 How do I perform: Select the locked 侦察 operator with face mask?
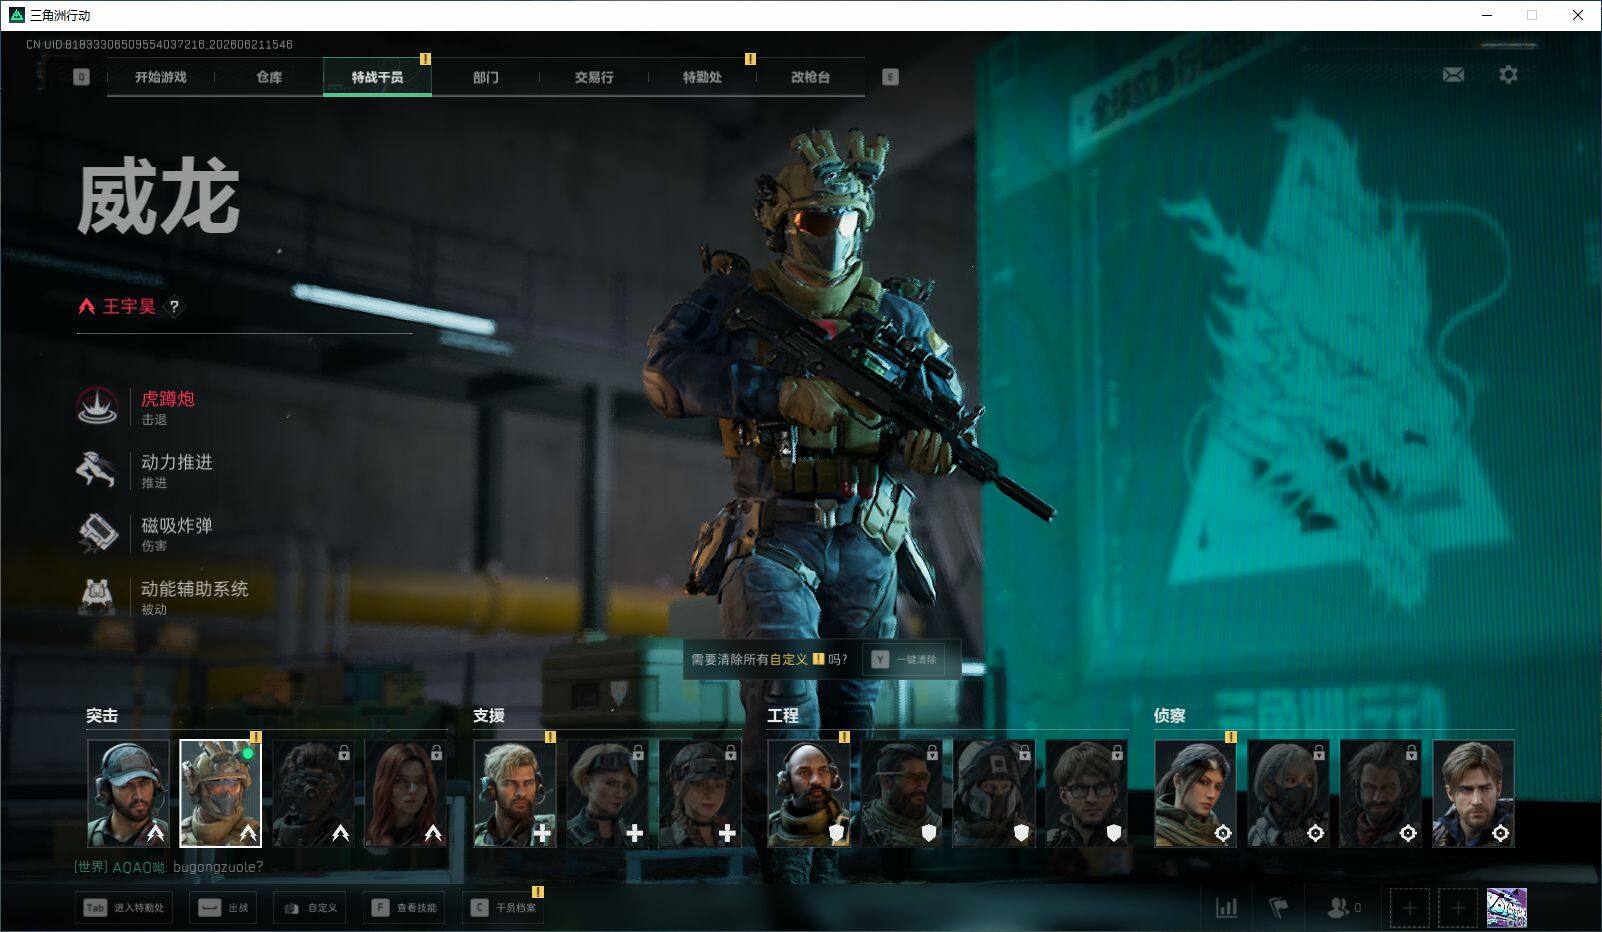pyautogui.click(x=1288, y=793)
